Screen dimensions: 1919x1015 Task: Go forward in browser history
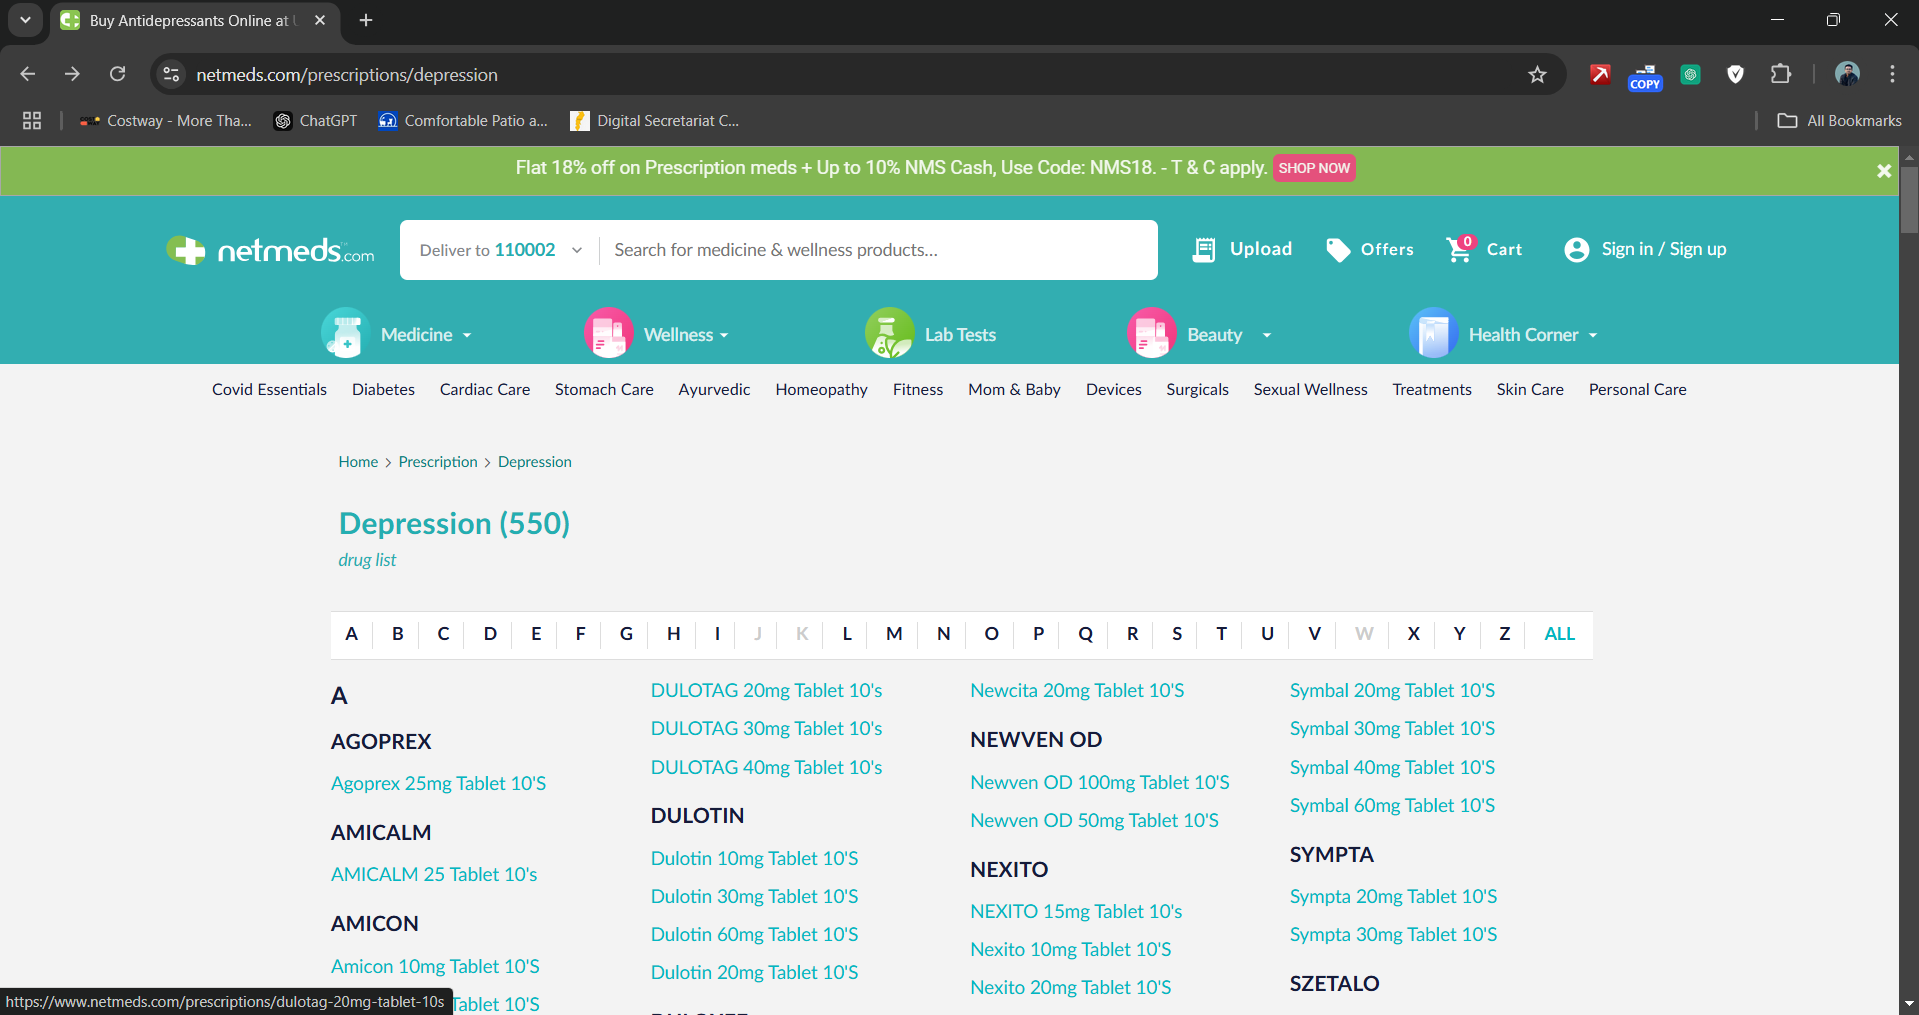(72, 74)
